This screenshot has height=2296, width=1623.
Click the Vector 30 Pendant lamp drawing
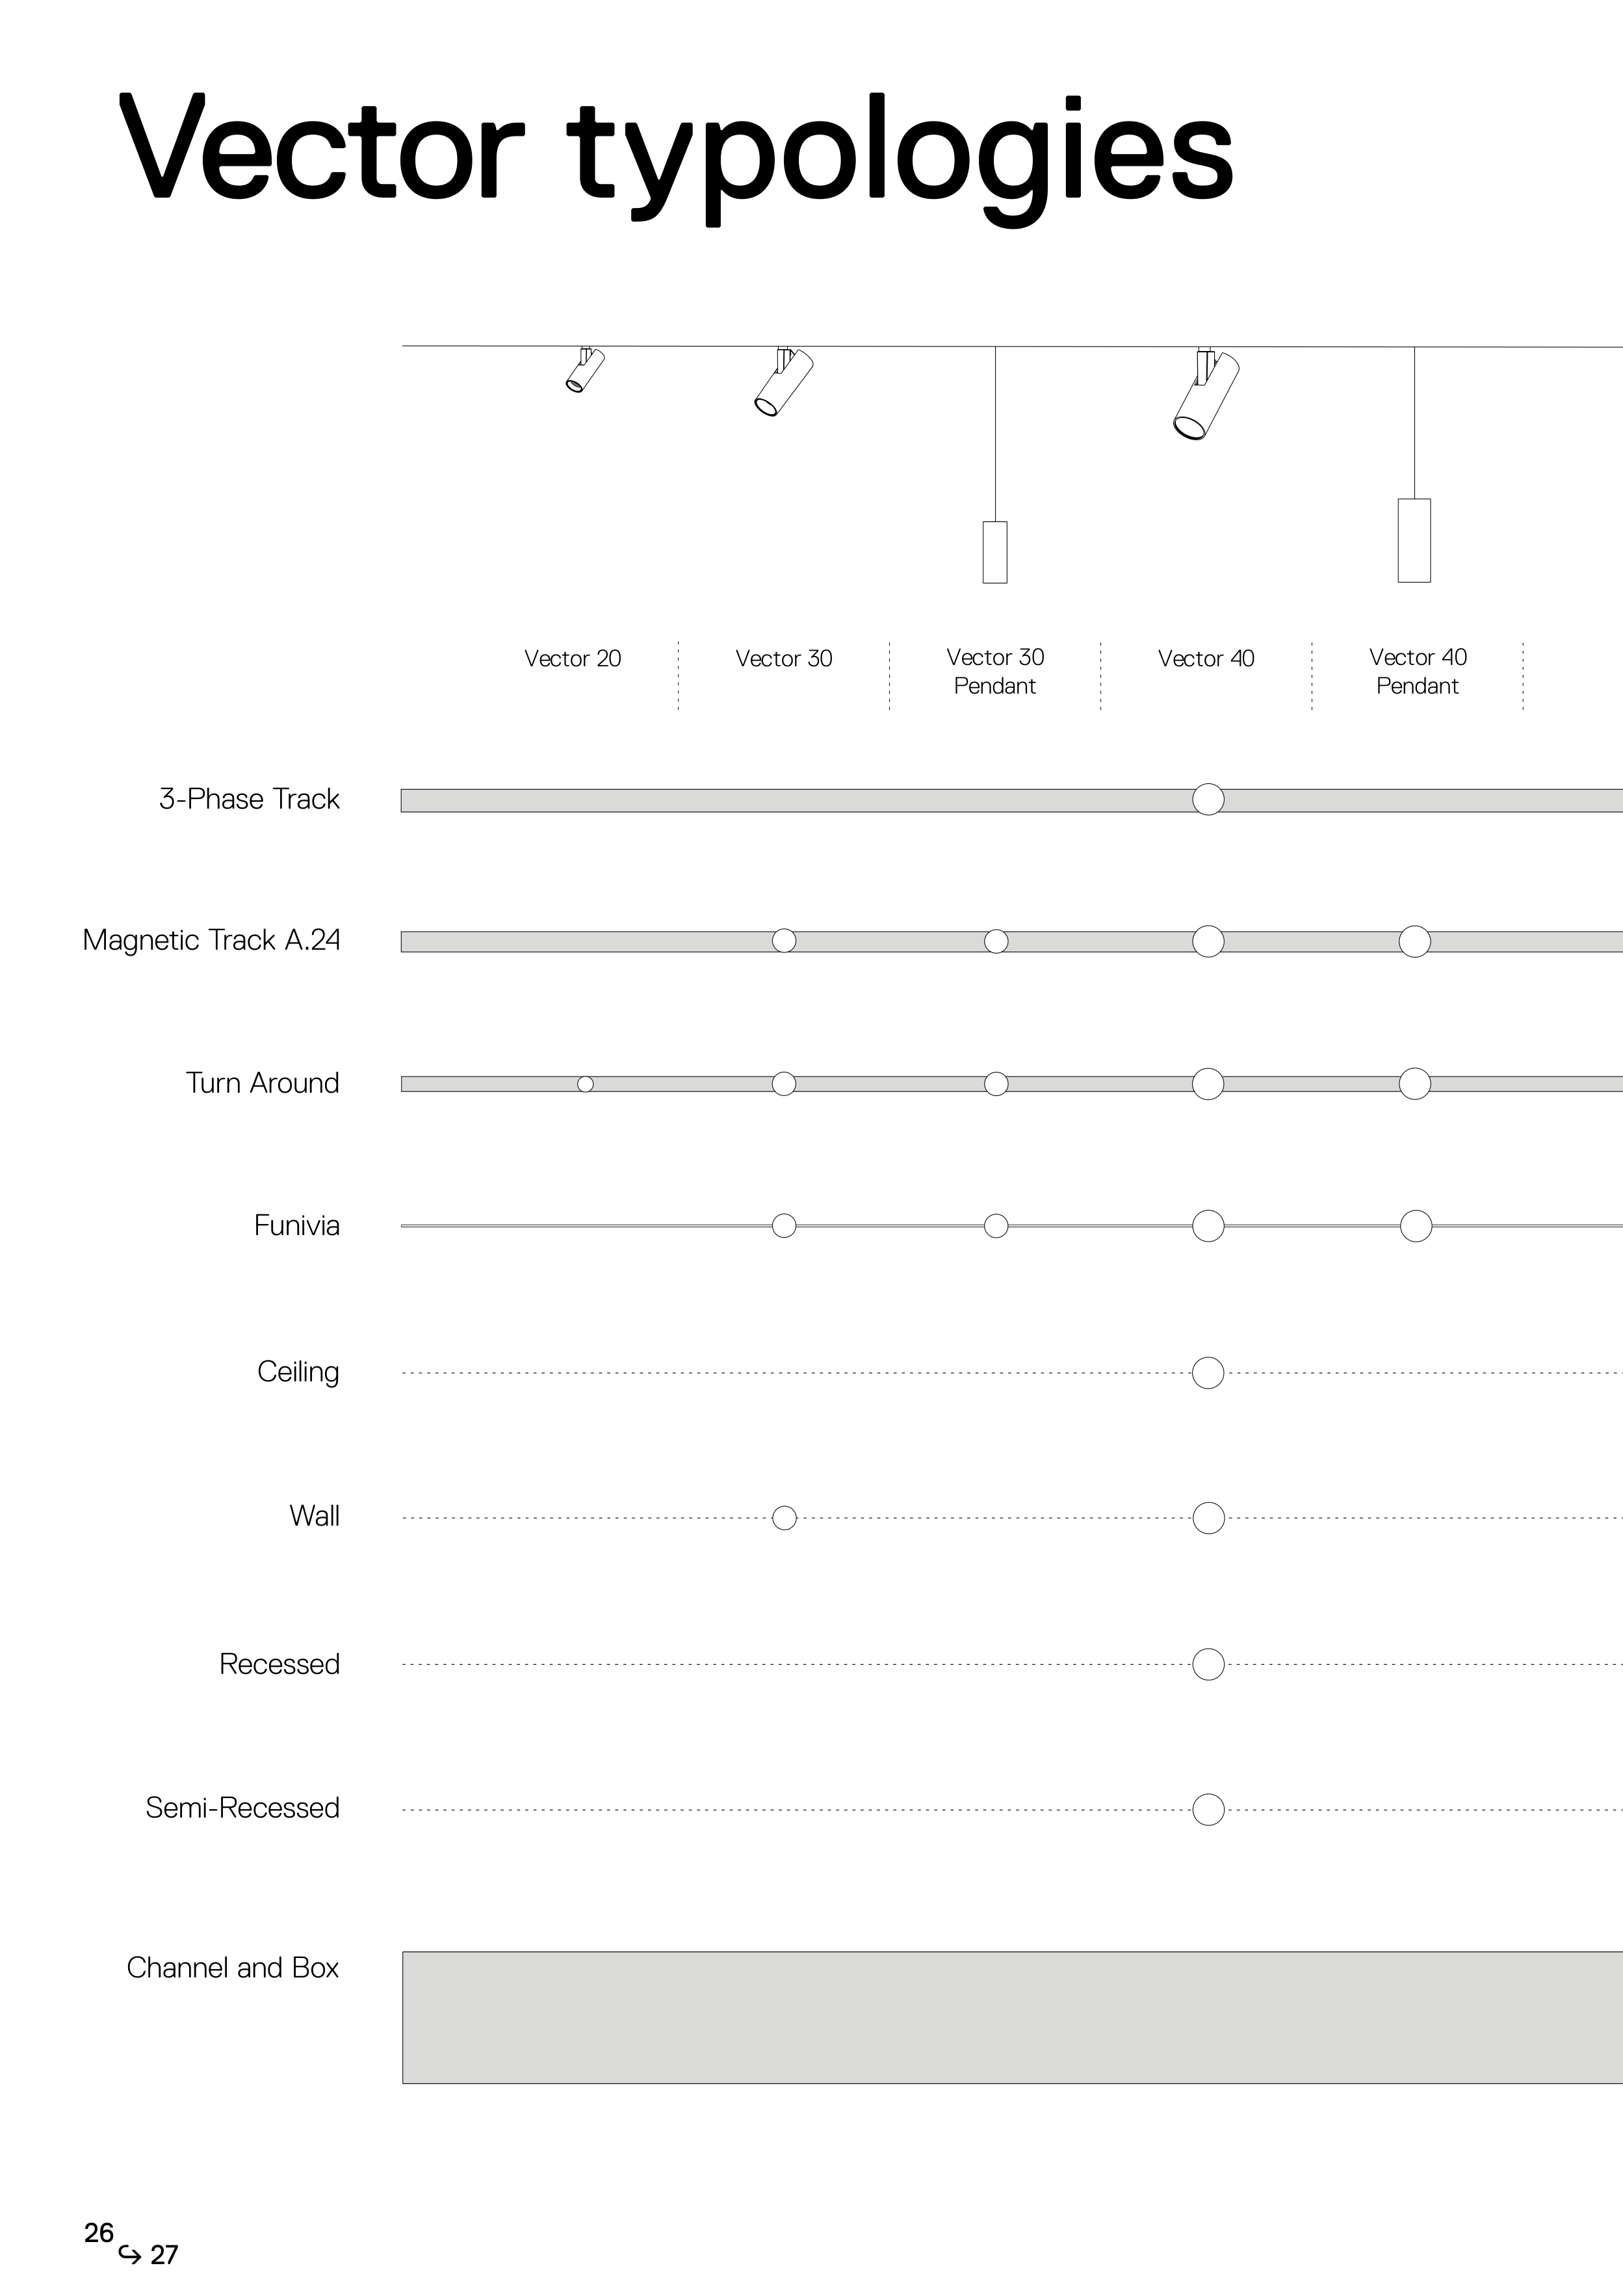coord(995,551)
